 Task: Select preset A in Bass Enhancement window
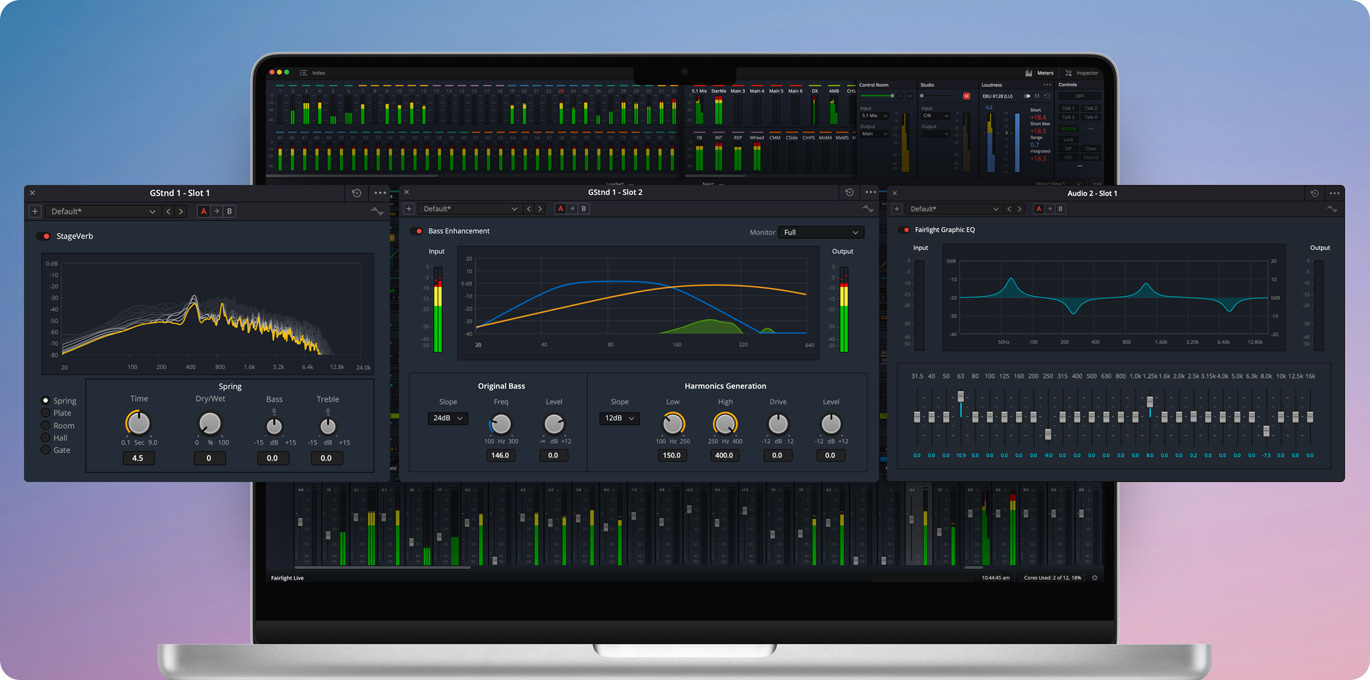pyautogui.click(x=560, y=209)
